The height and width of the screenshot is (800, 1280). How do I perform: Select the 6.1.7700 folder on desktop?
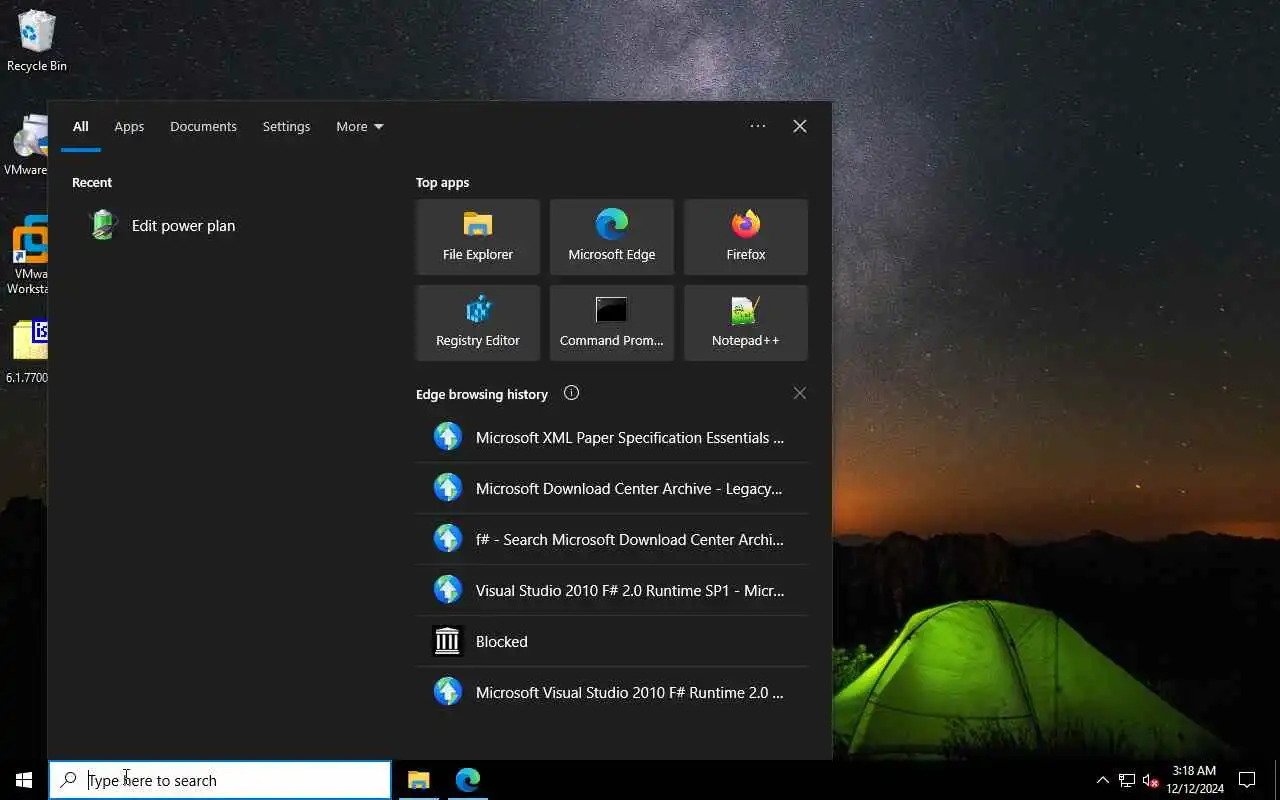(x=27, y=352)
